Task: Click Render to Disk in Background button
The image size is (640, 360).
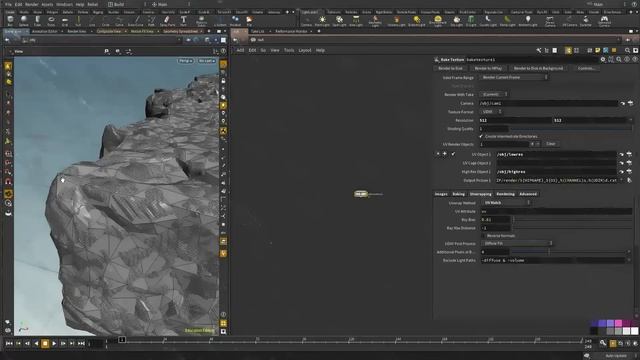Action: click(x=538, y=68)
